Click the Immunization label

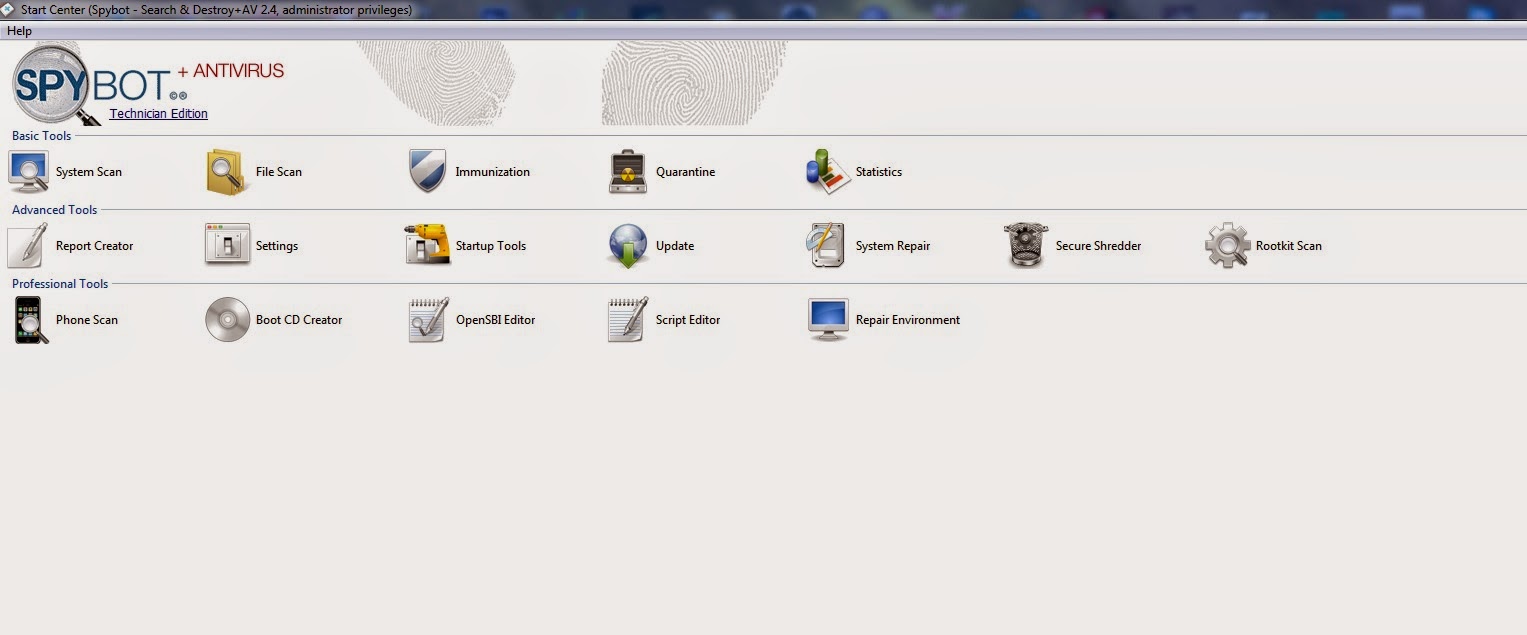click(493, 172)
